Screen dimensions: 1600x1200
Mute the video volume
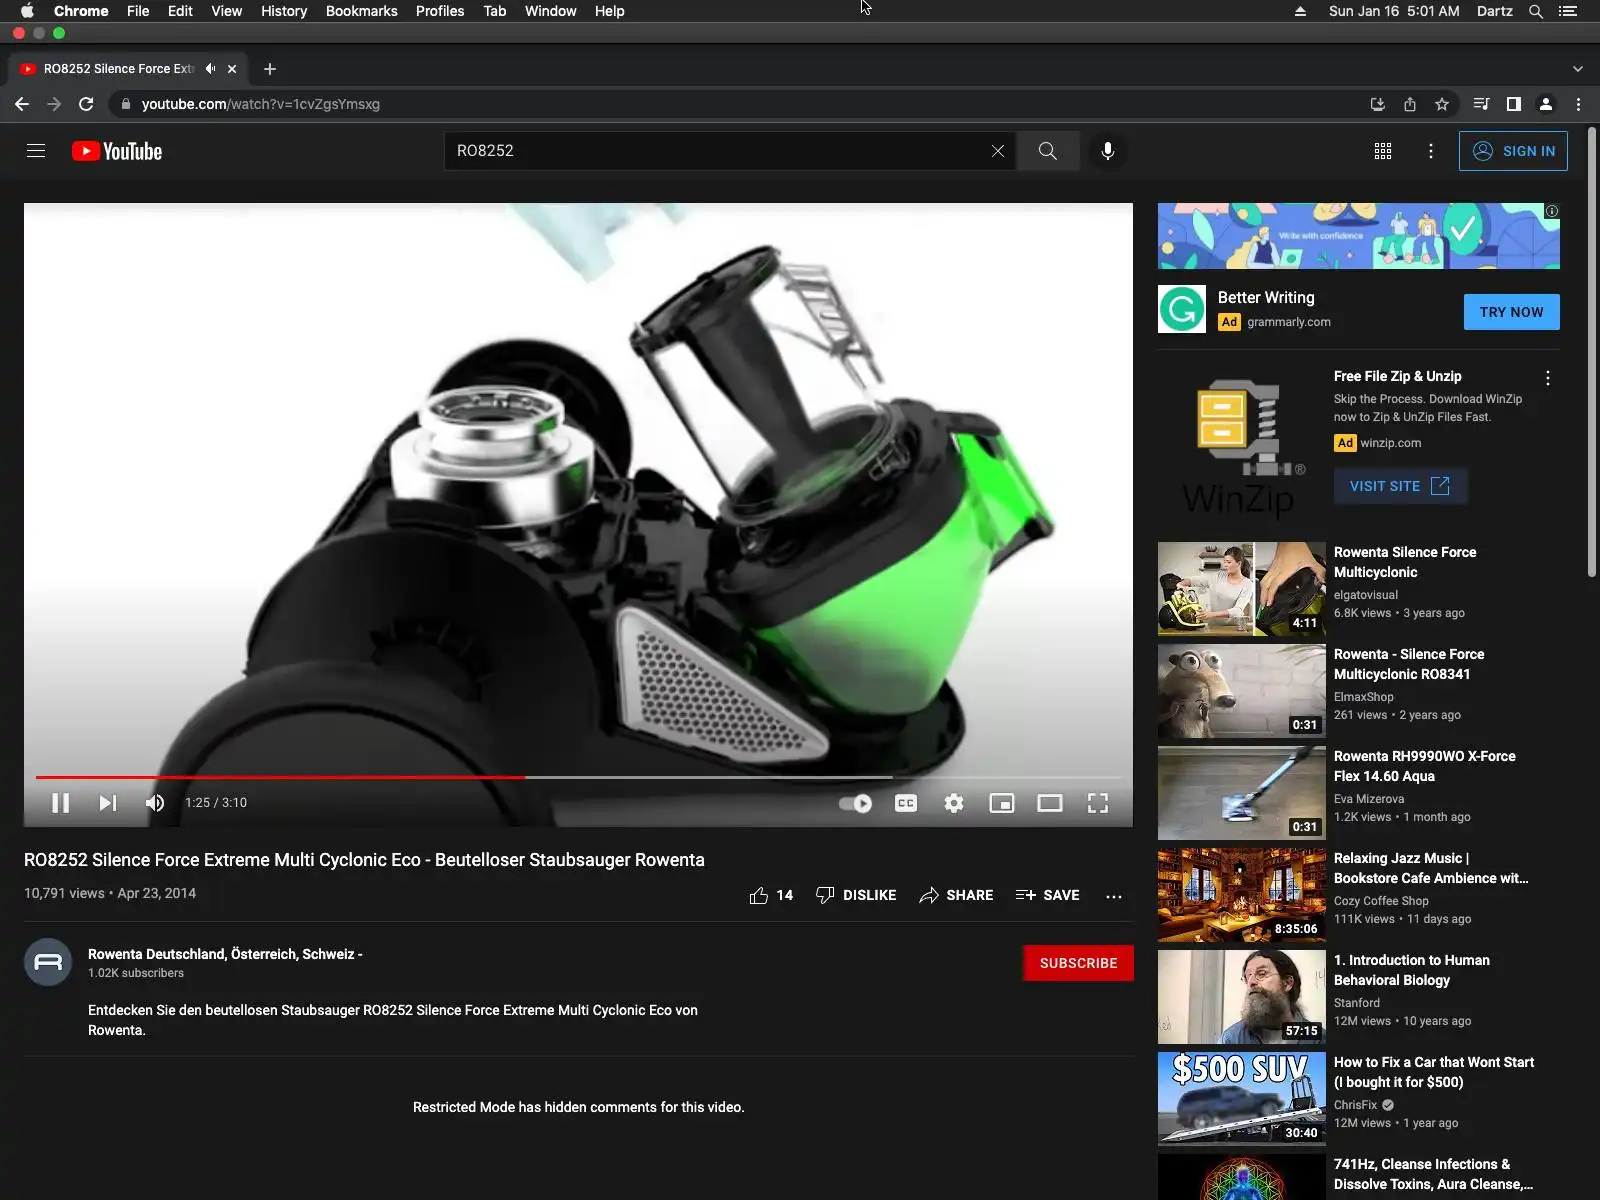pyautogui.click(x=155, y=803)
